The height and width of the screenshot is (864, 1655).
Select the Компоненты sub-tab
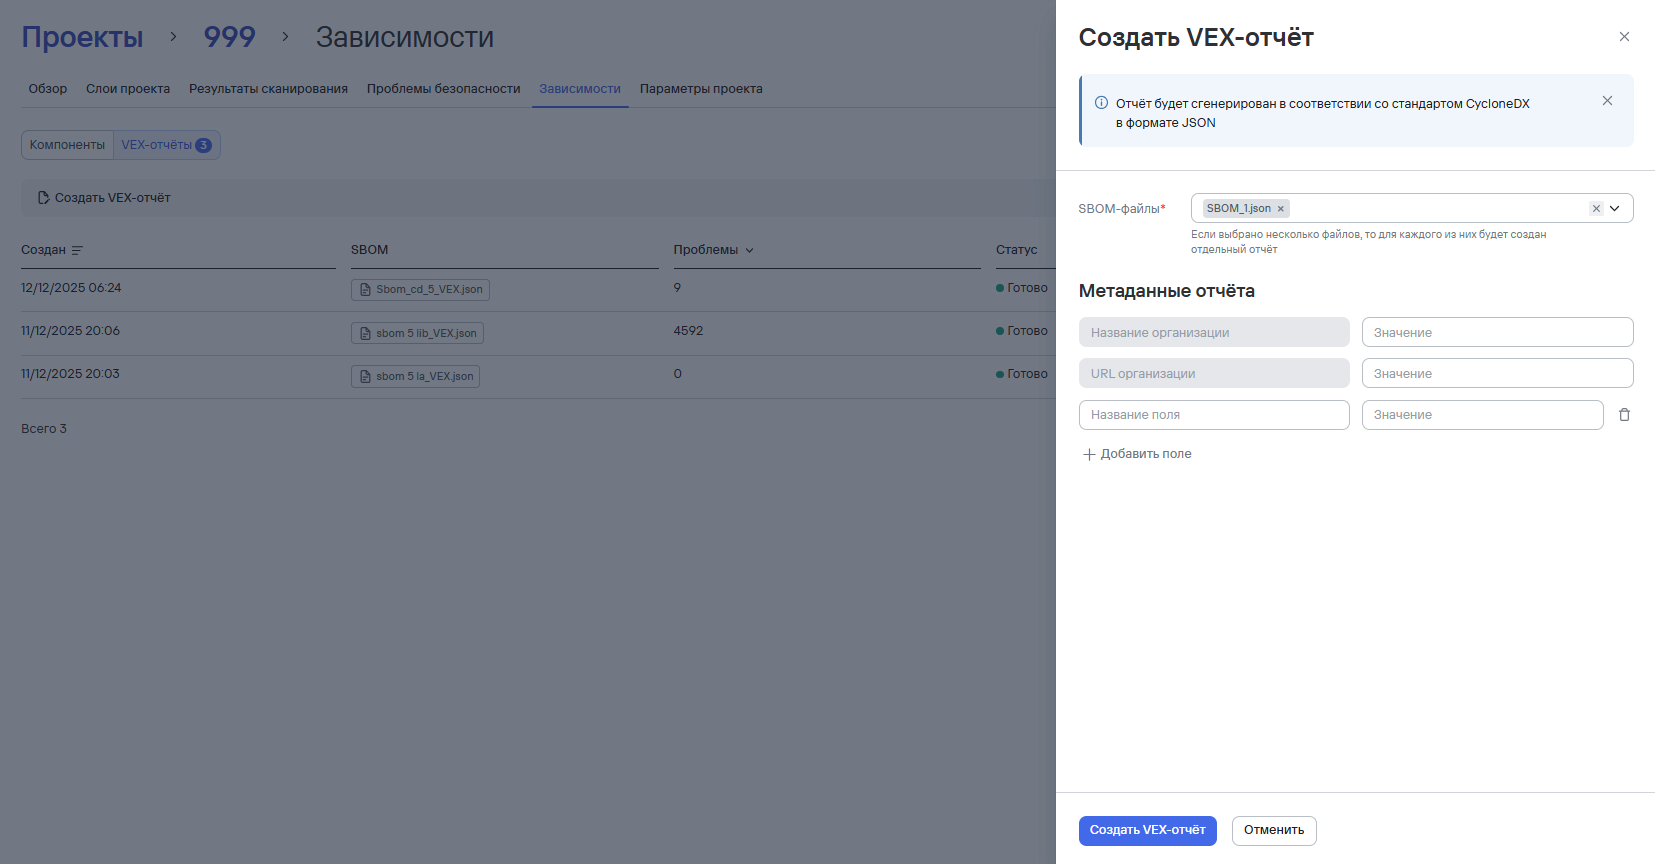[67, 145]
